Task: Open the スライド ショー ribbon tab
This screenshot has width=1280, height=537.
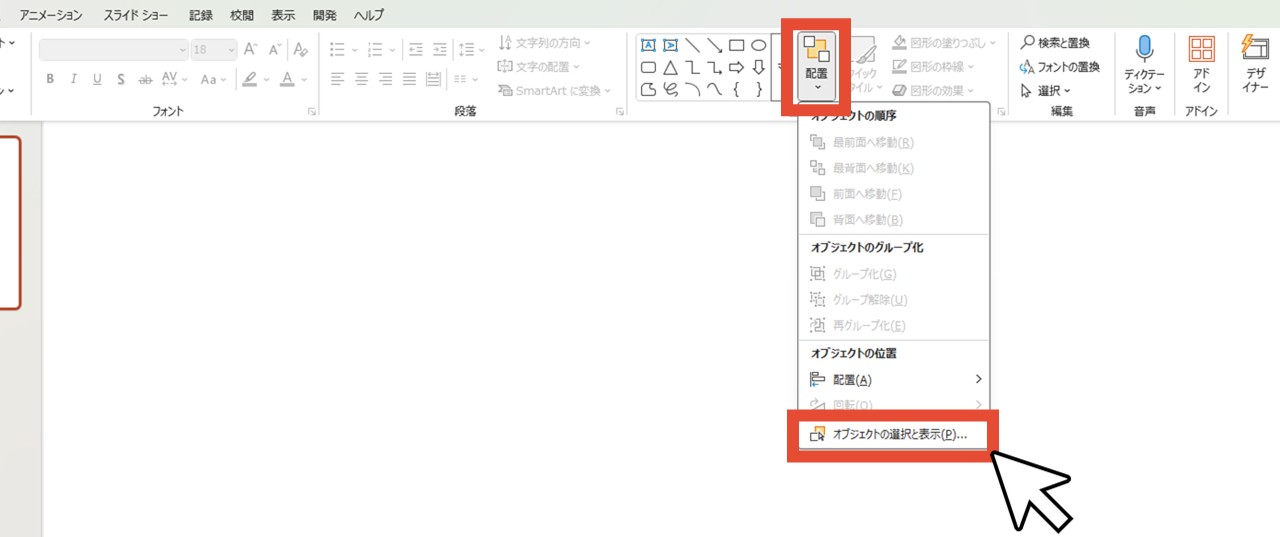Action: pyautogui.click(x=136, y=15)
